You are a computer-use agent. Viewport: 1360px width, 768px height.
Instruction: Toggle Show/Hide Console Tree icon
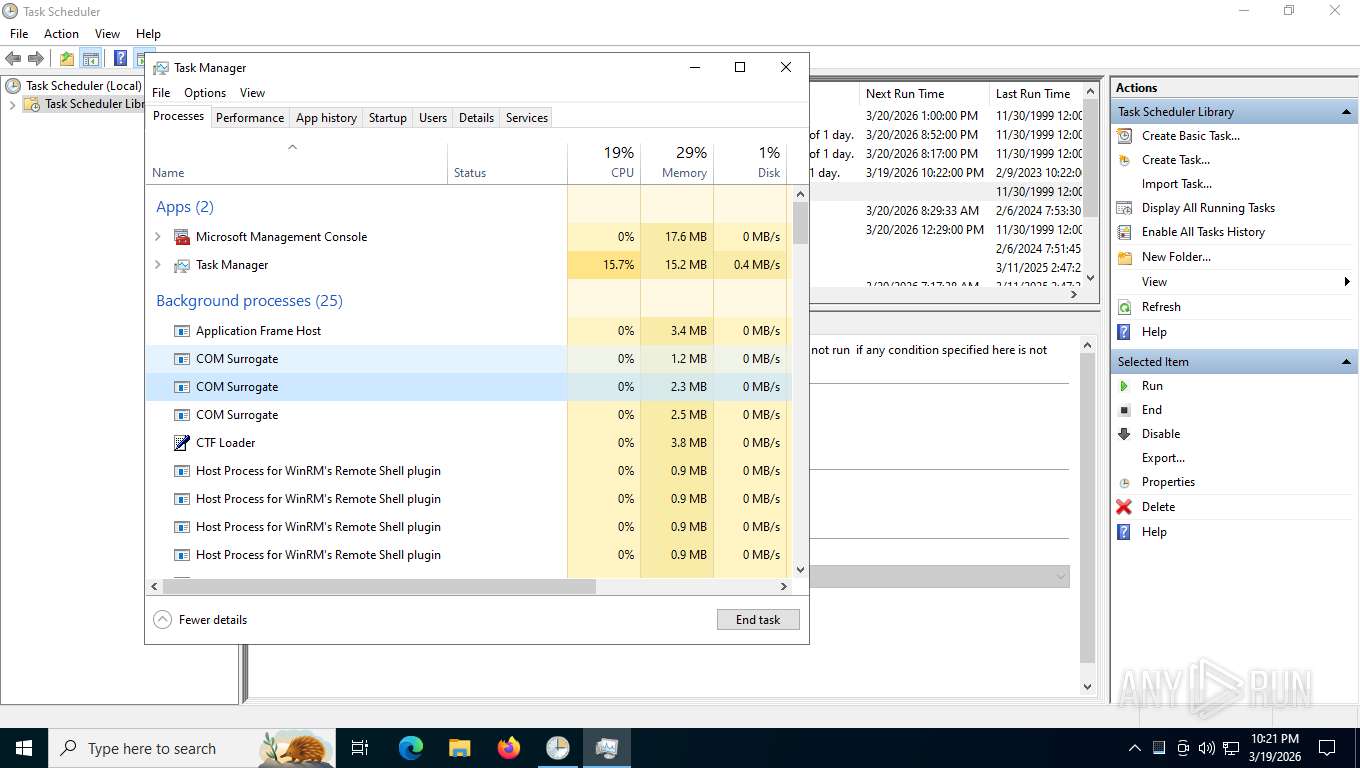click(91, 59)
